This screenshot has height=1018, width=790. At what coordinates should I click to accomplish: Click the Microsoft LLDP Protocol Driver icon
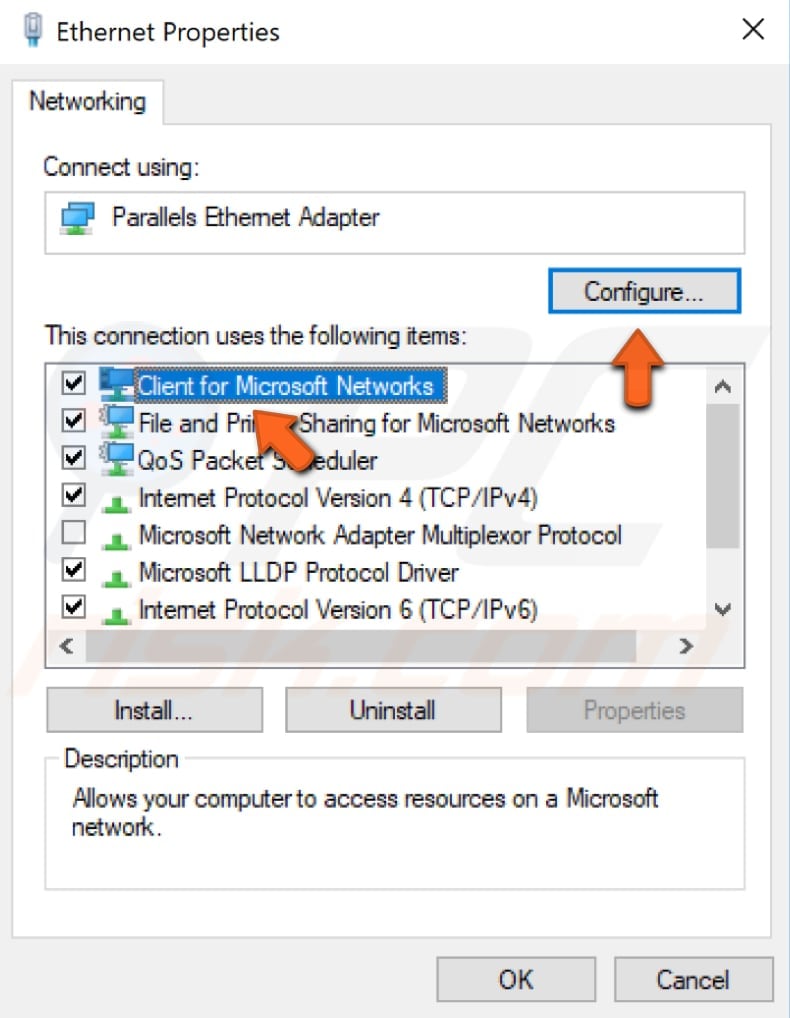(x=115, y=572)
